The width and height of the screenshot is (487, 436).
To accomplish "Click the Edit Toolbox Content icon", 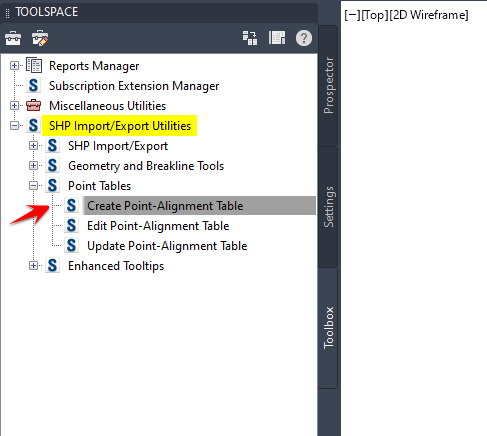I will point(40,38).
